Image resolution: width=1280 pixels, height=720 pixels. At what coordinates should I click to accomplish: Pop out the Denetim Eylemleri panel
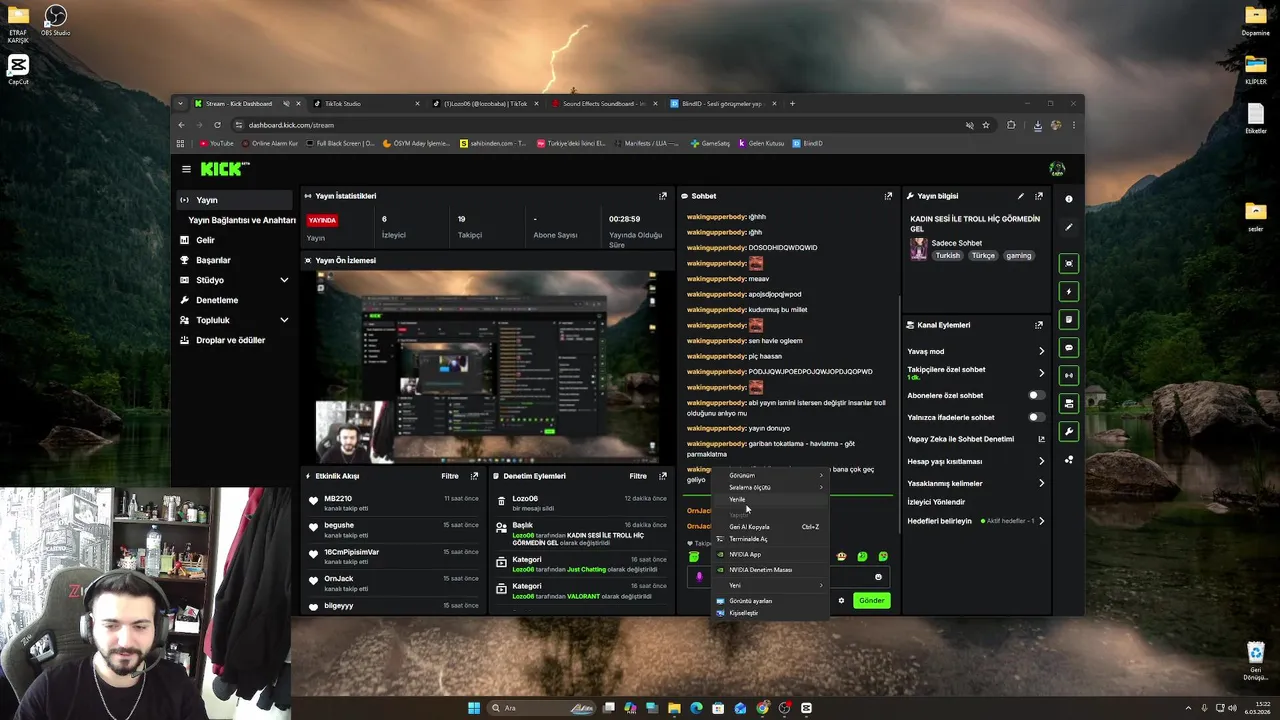662,476
